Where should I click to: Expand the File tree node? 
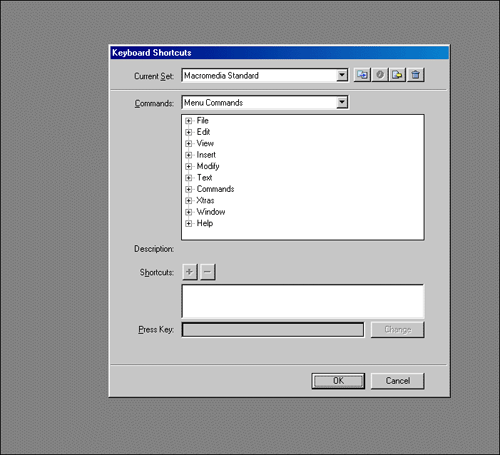[x=189, y=121]
